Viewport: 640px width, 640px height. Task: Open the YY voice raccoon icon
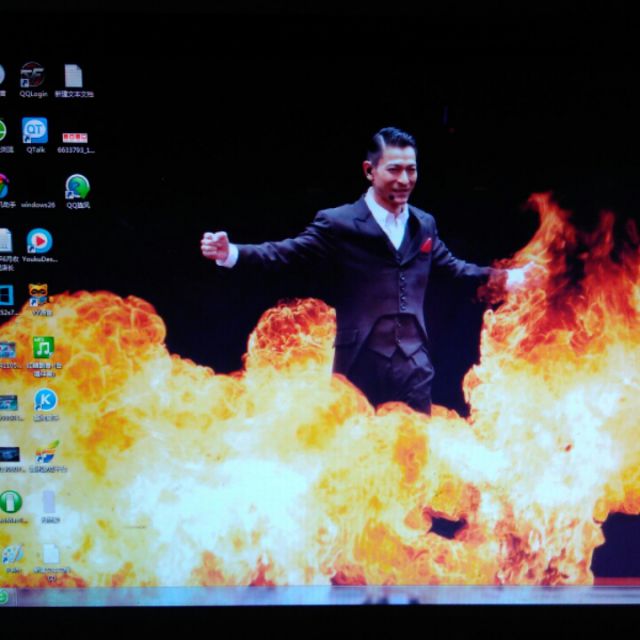[x=39, y=296]
